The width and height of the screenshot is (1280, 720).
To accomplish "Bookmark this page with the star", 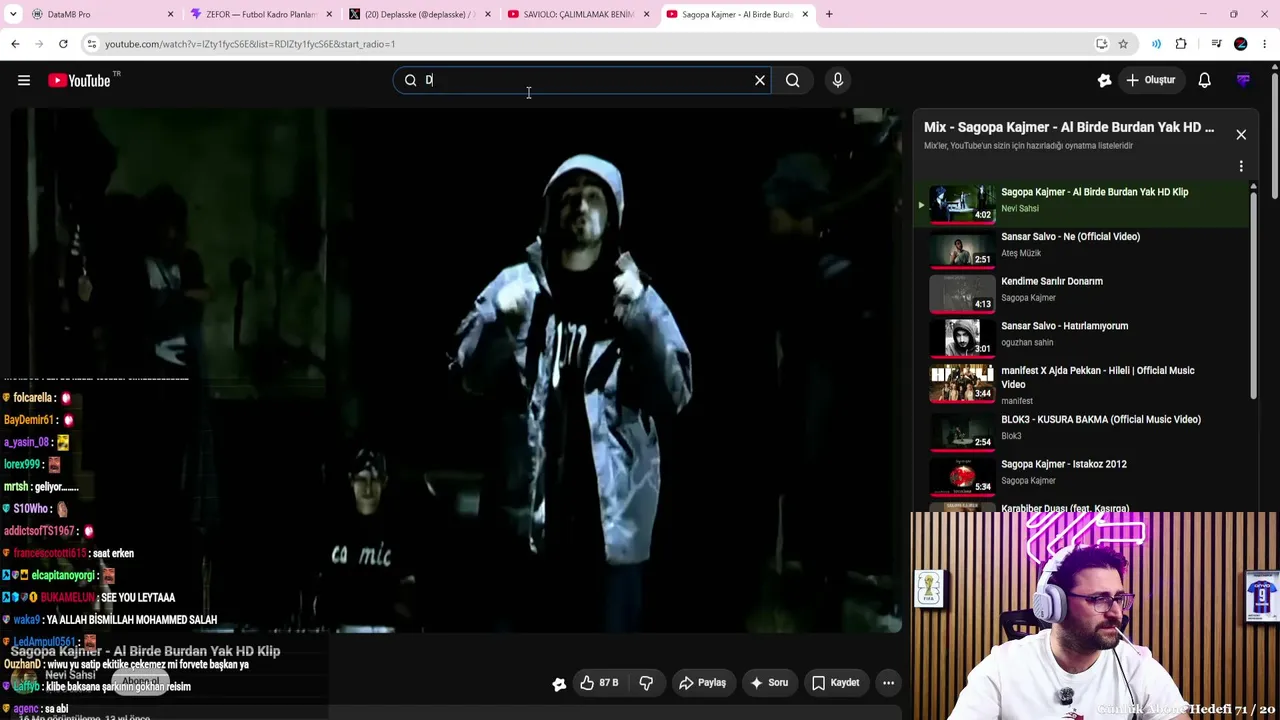I will point(1123,44).
